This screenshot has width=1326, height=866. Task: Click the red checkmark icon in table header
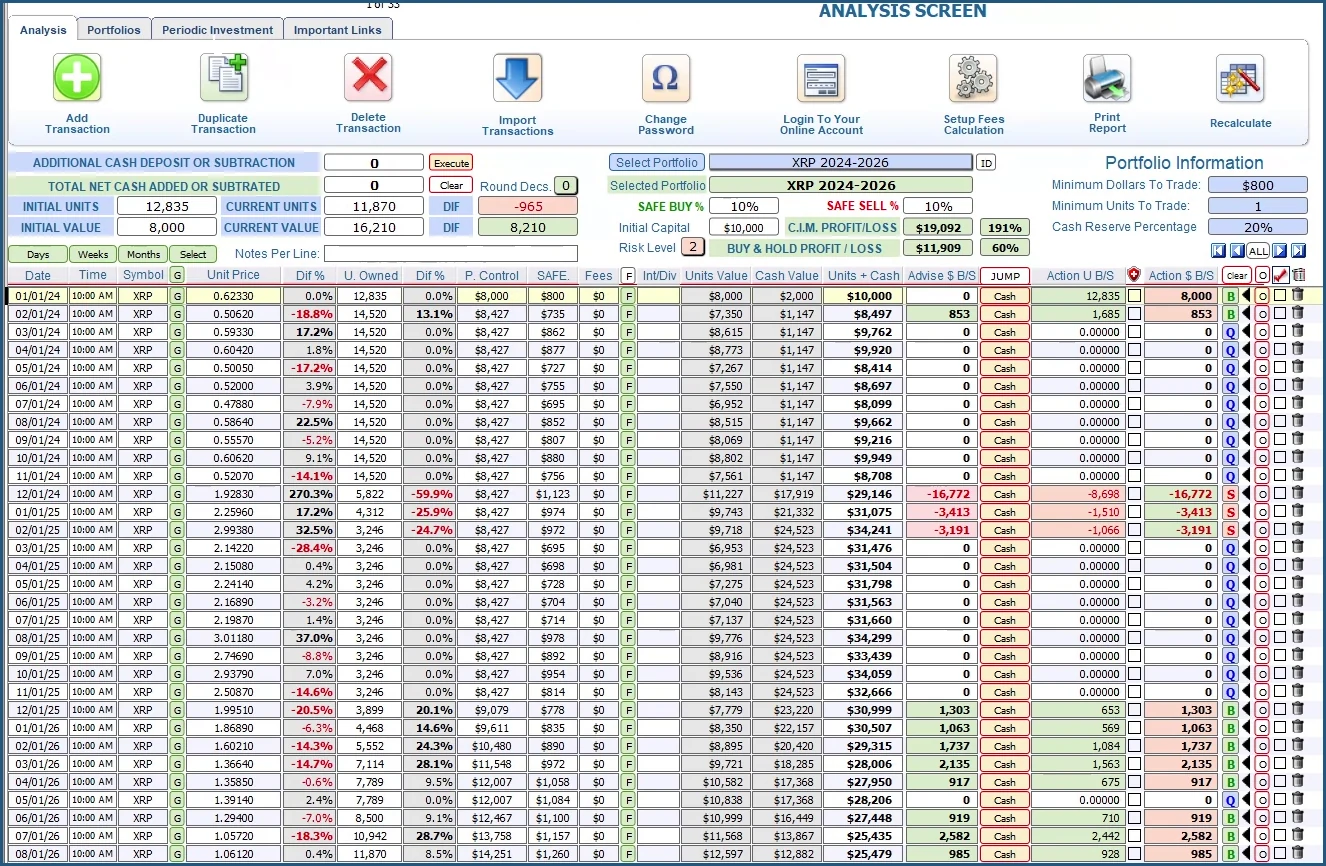1279,275
